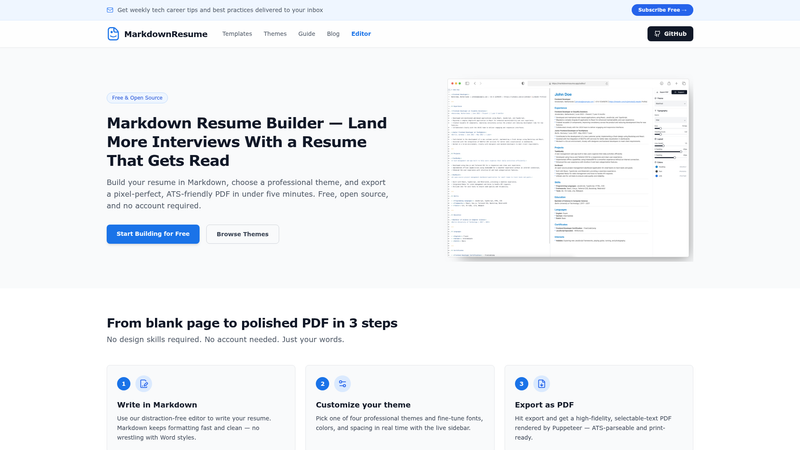The height and width of the screenshot is (450, 800).
Task: Click the 'From blank page to polished PDF' heading
Action: 252,323
